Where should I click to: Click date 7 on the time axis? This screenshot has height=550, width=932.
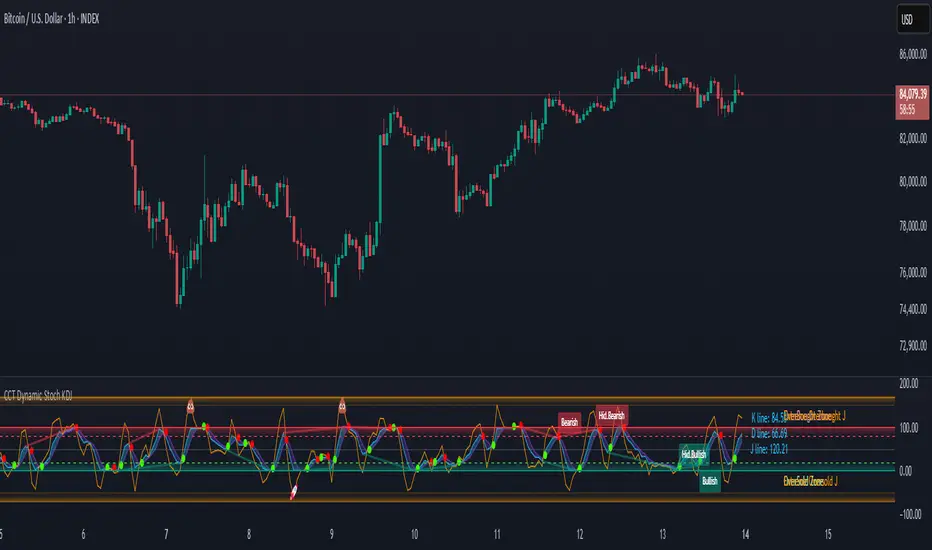coord(166,534)
